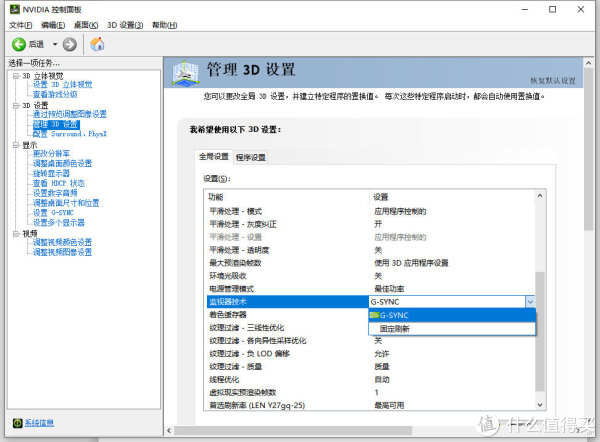600x442 pixels.
Task: Click the grey Forward arrow icon
Action: pos(70,44)
